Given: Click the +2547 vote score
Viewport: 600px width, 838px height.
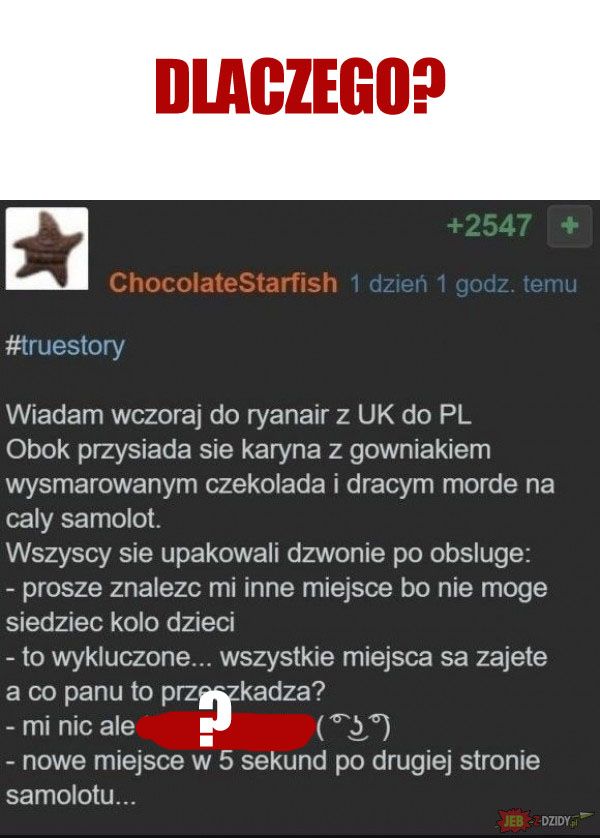Looking at the screenshot, I should 489,225.
